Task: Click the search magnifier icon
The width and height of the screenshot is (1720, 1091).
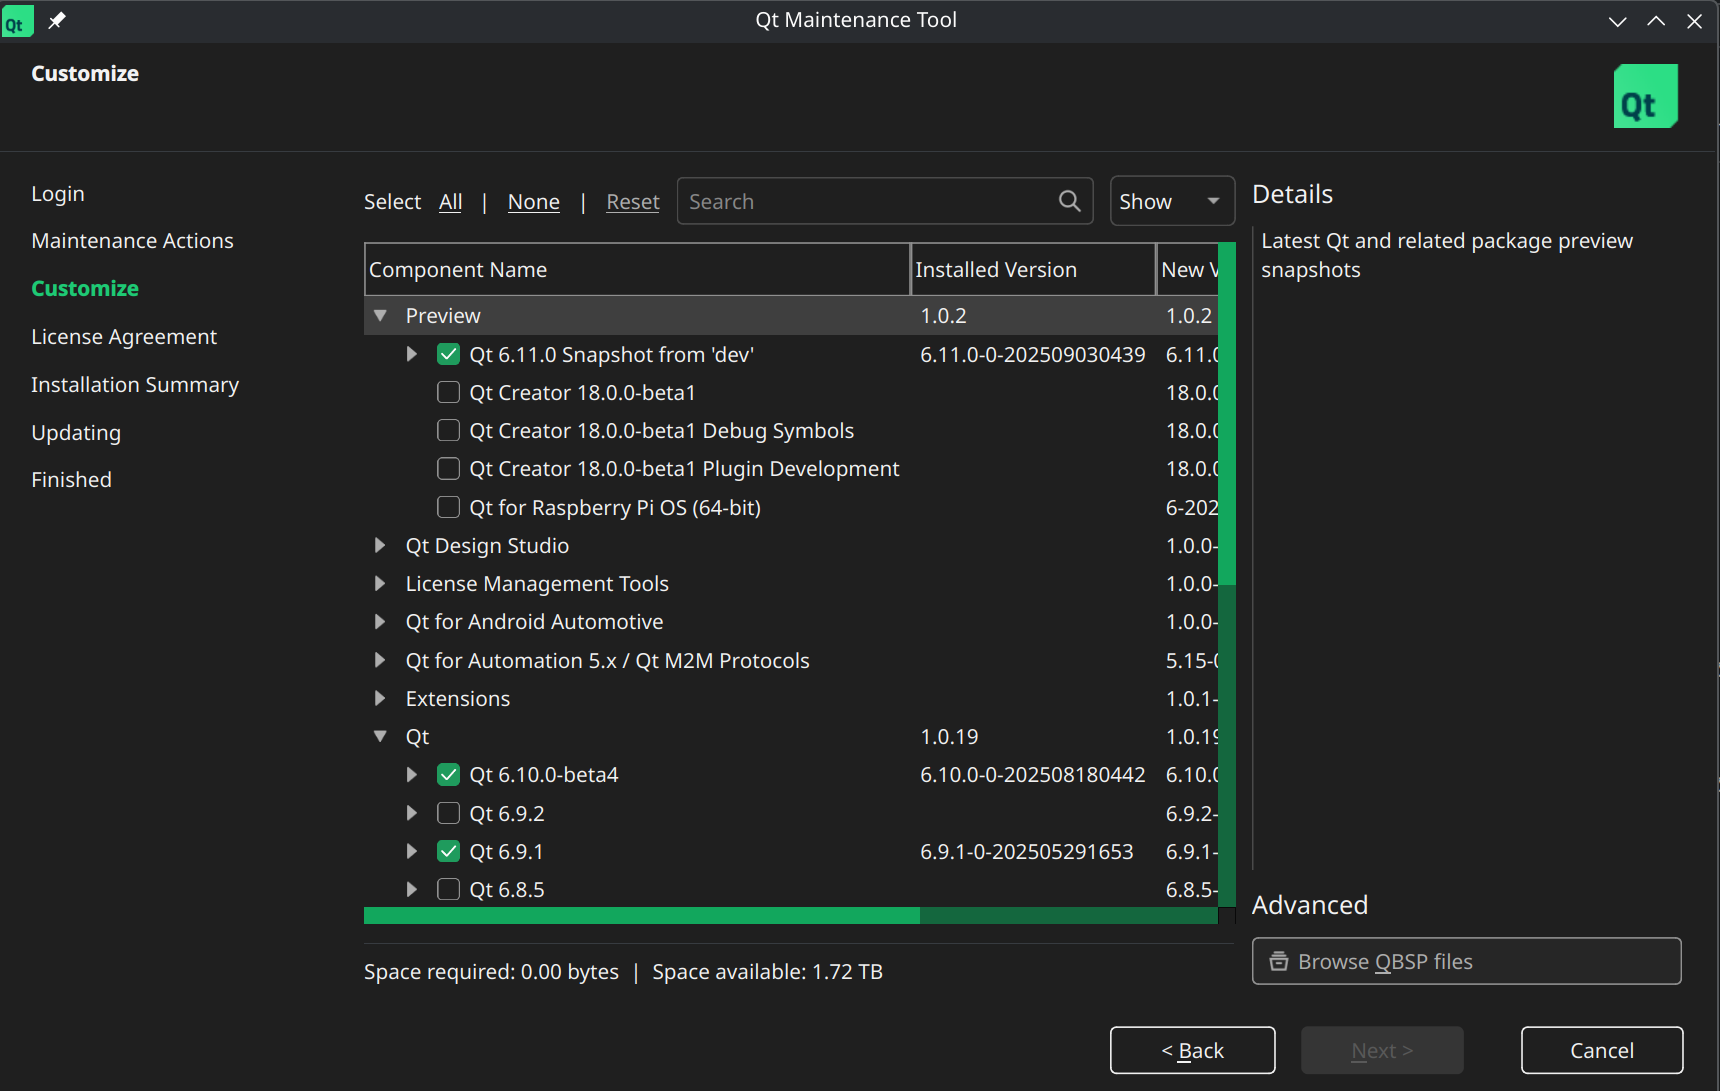Action: [x=1069, y=201]
